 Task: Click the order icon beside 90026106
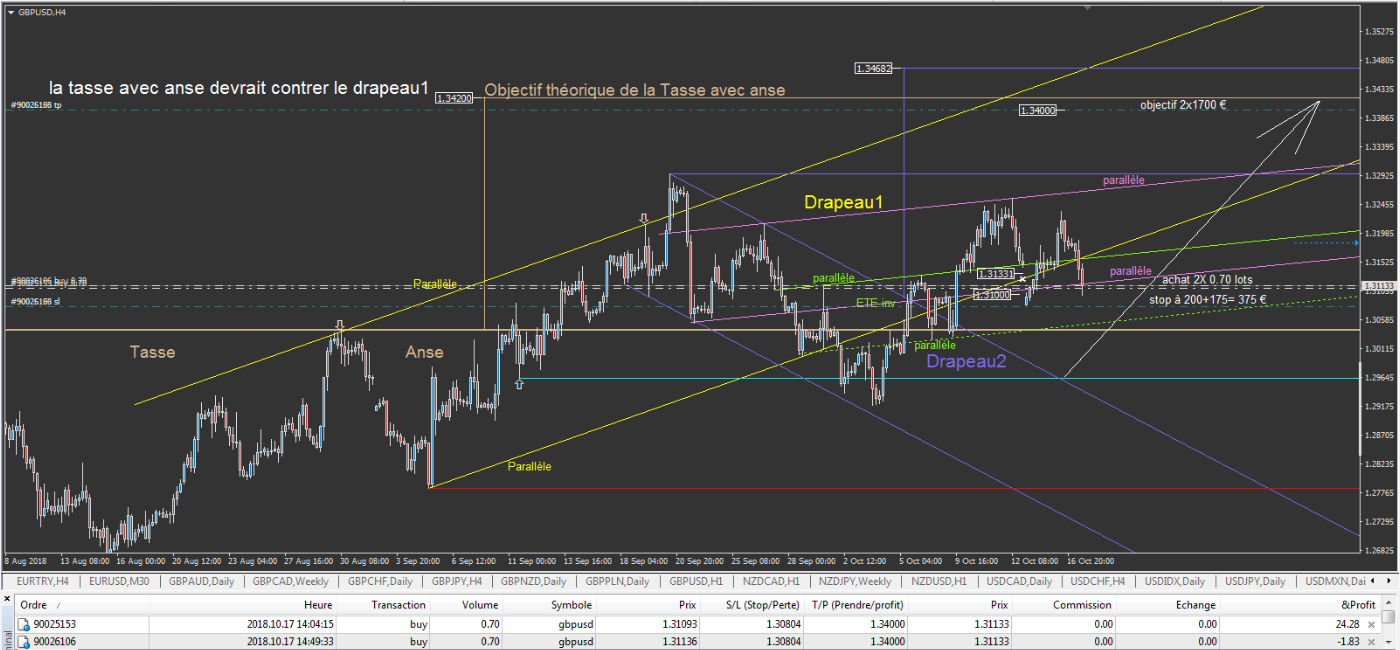coord(22,641)
